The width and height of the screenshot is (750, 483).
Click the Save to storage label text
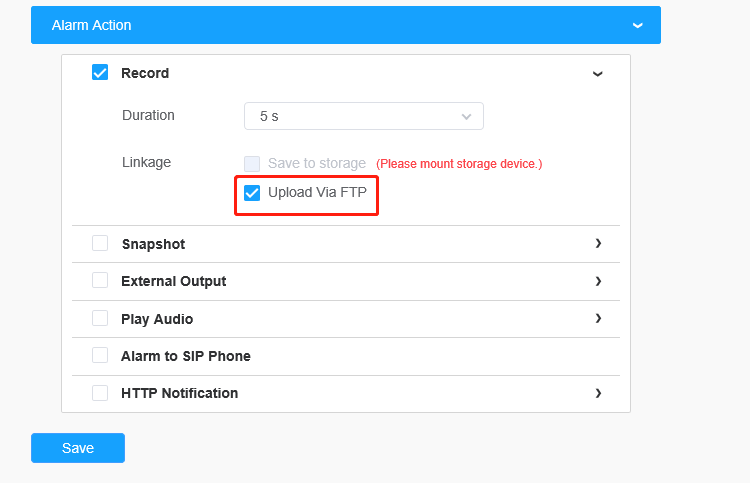[317, 164]
